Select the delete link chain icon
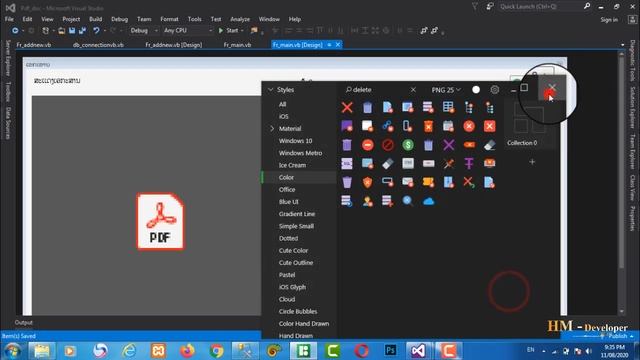 click(387, 126)
